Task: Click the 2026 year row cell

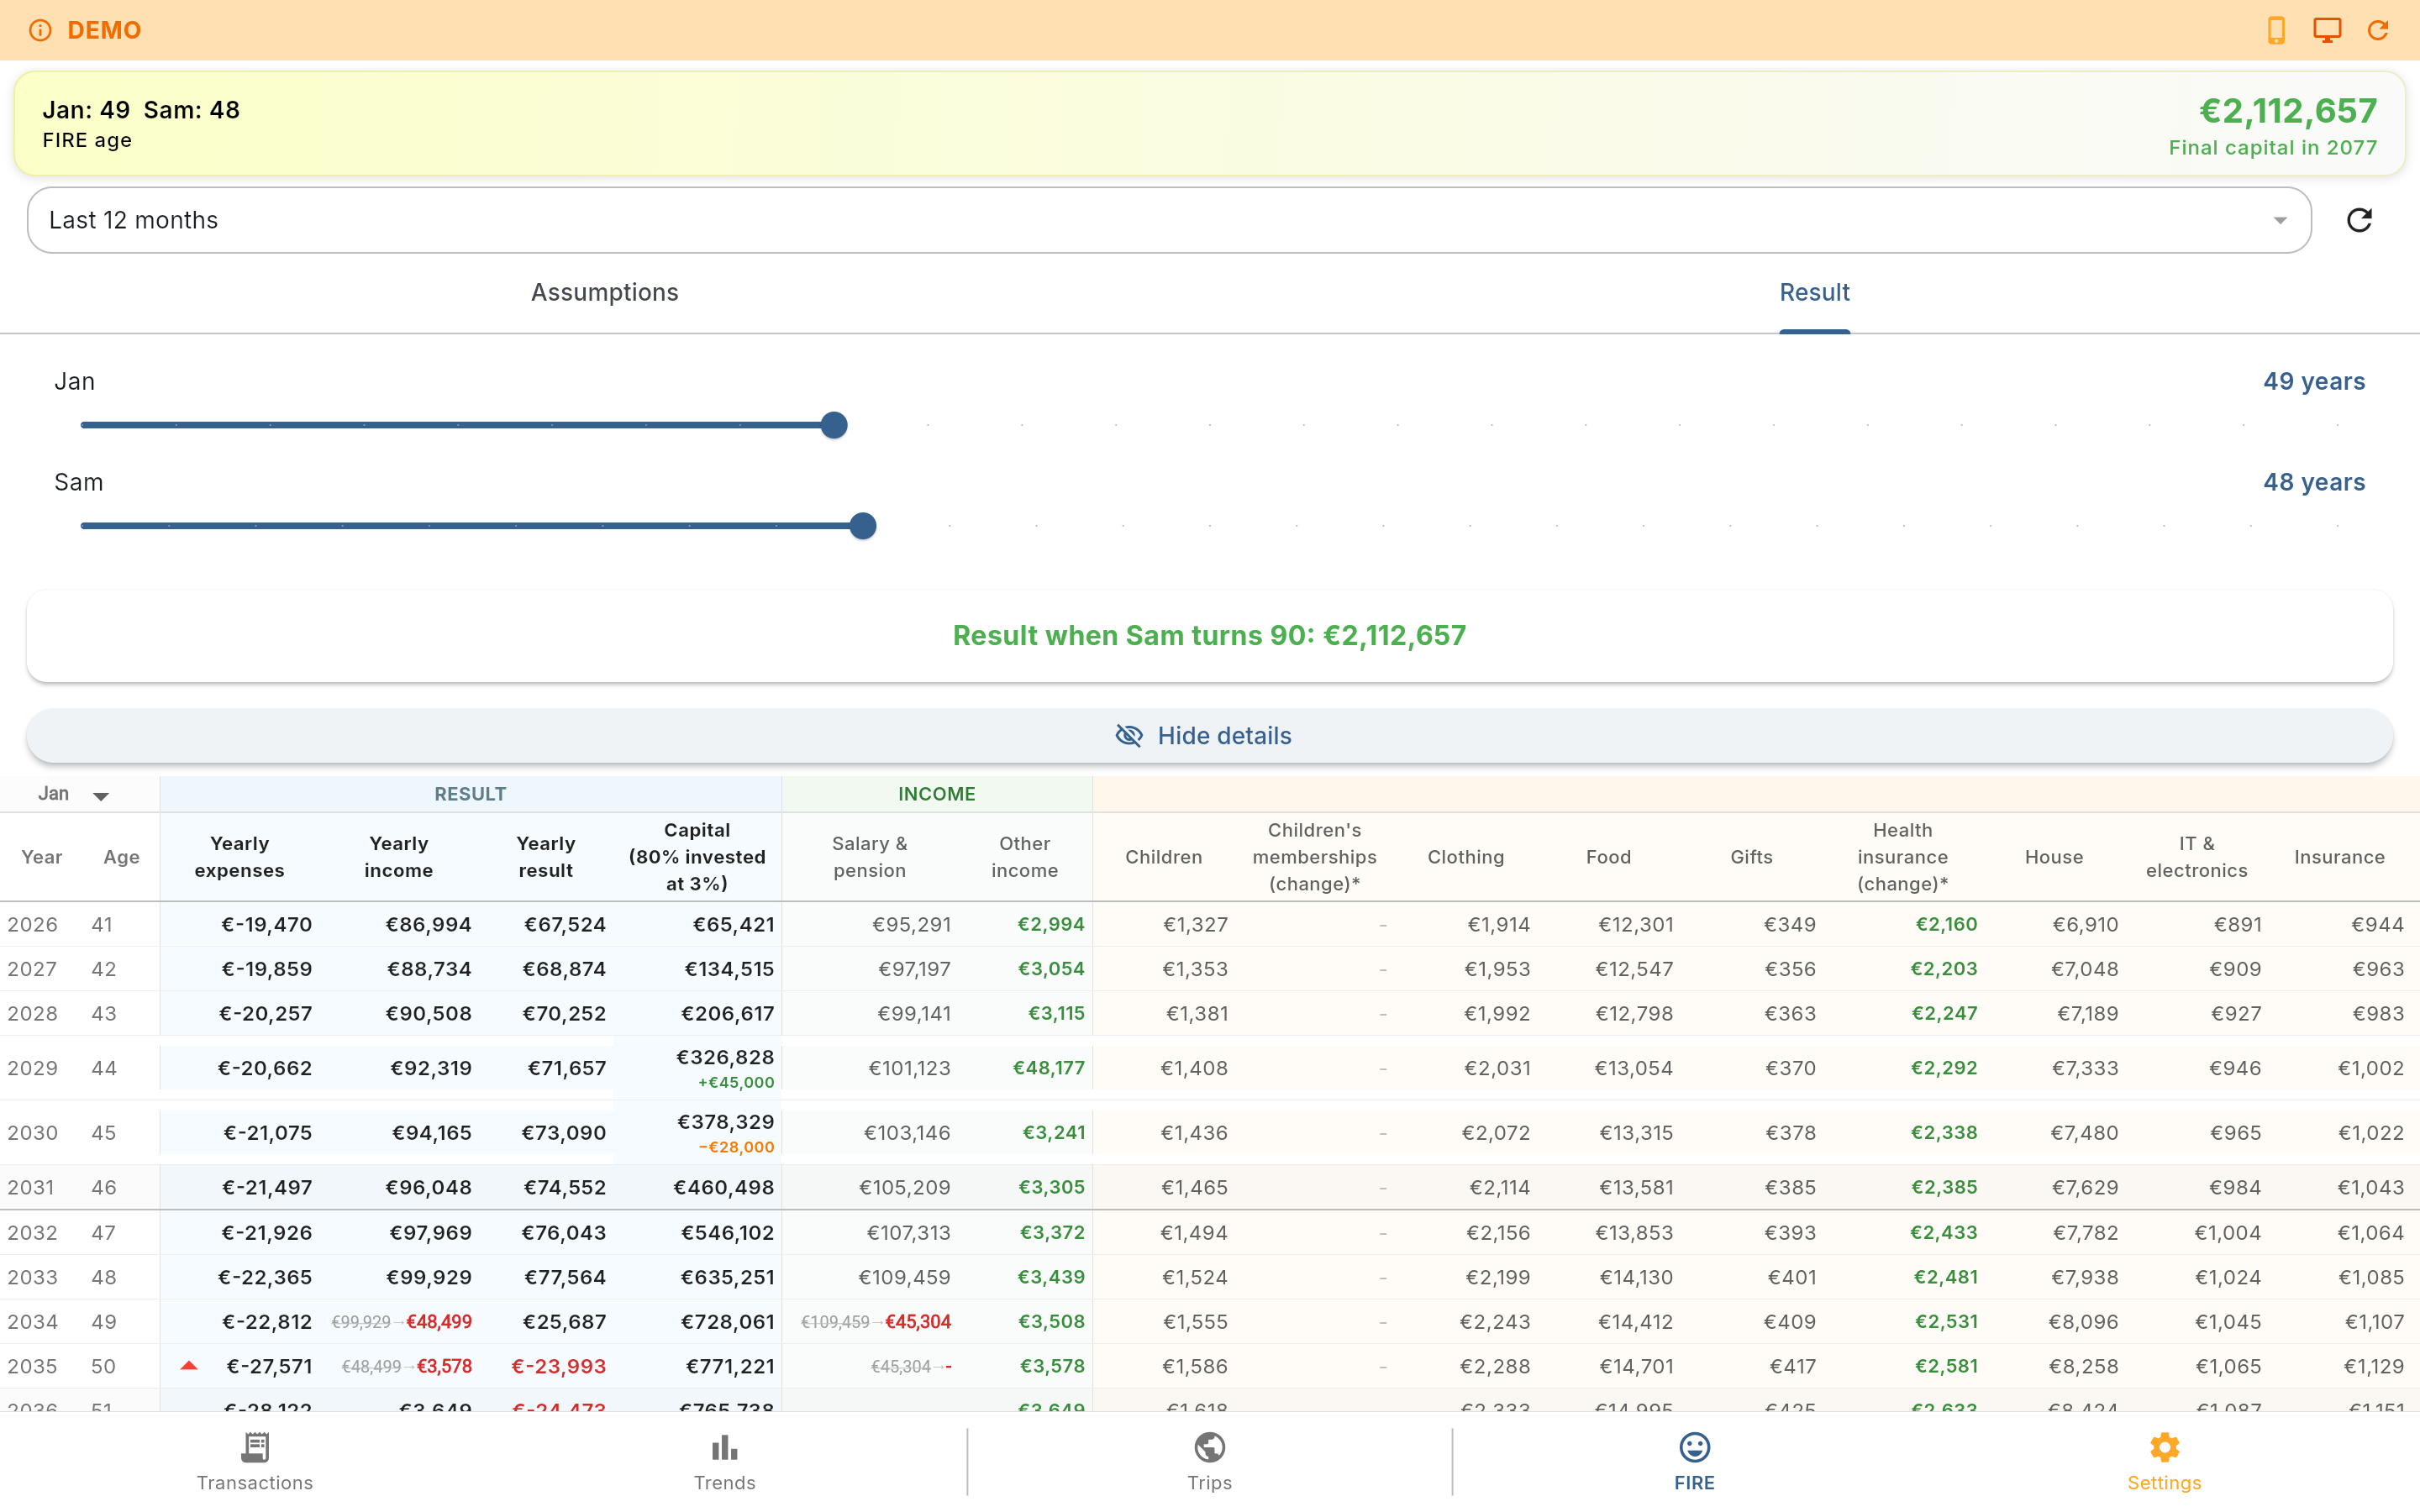Action: click(32, 924)
